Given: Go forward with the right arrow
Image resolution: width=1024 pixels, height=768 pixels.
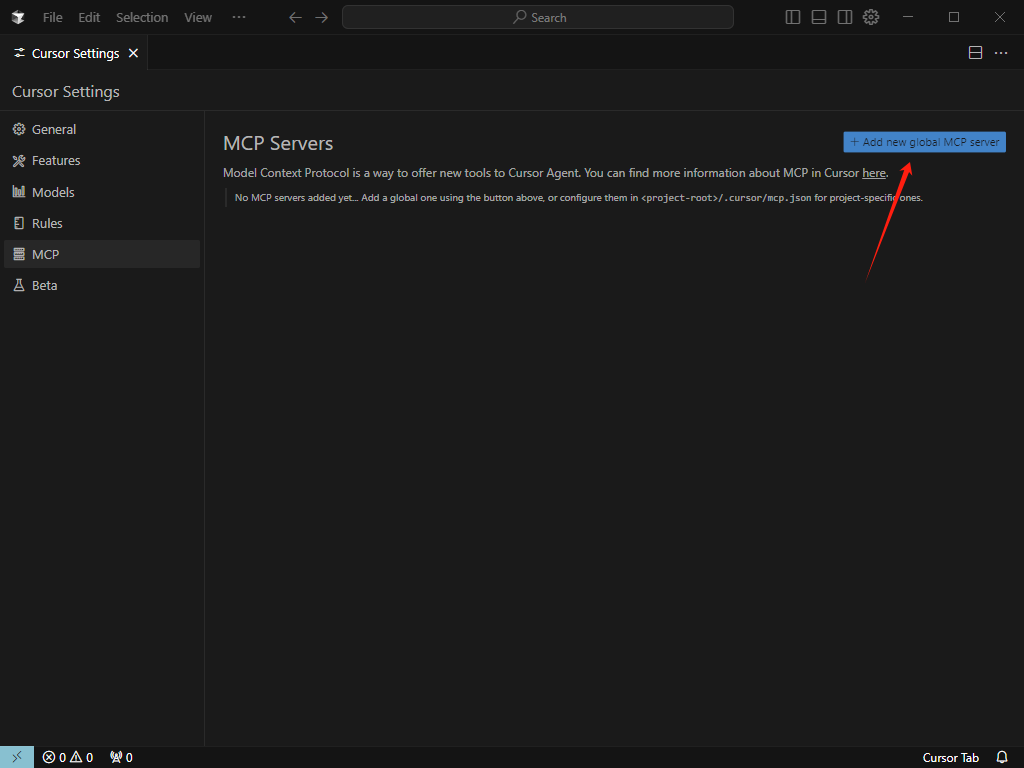Looking at the screenshot, I should click(321, 18).
